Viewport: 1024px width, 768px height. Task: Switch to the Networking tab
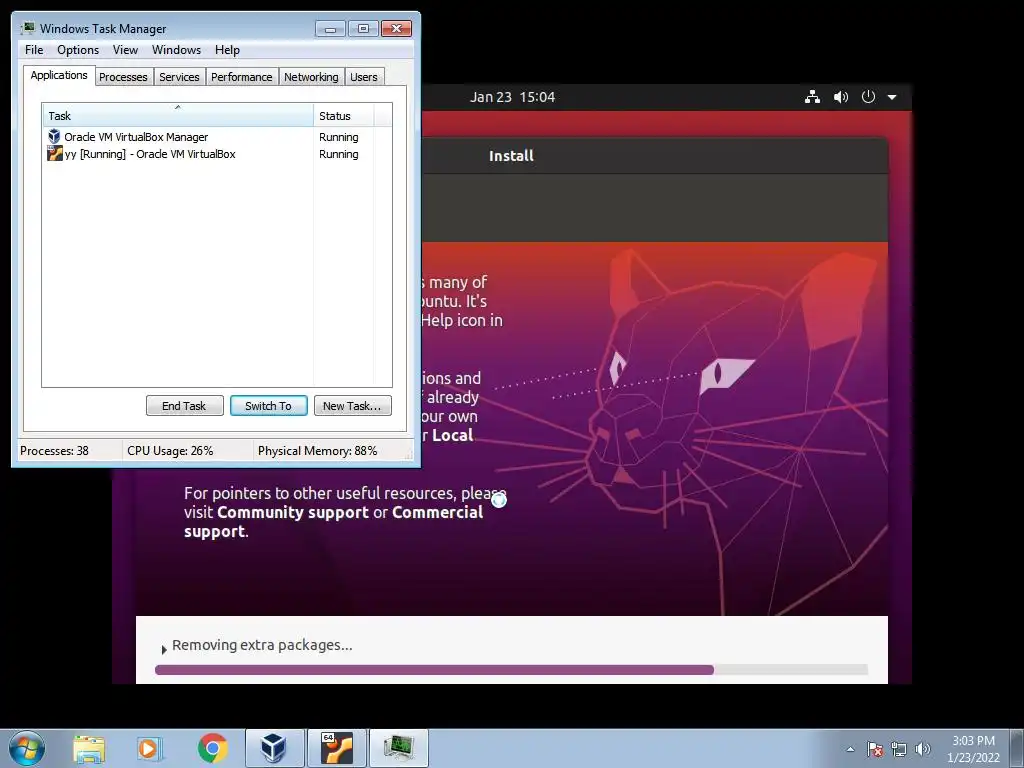pos(311,77)
